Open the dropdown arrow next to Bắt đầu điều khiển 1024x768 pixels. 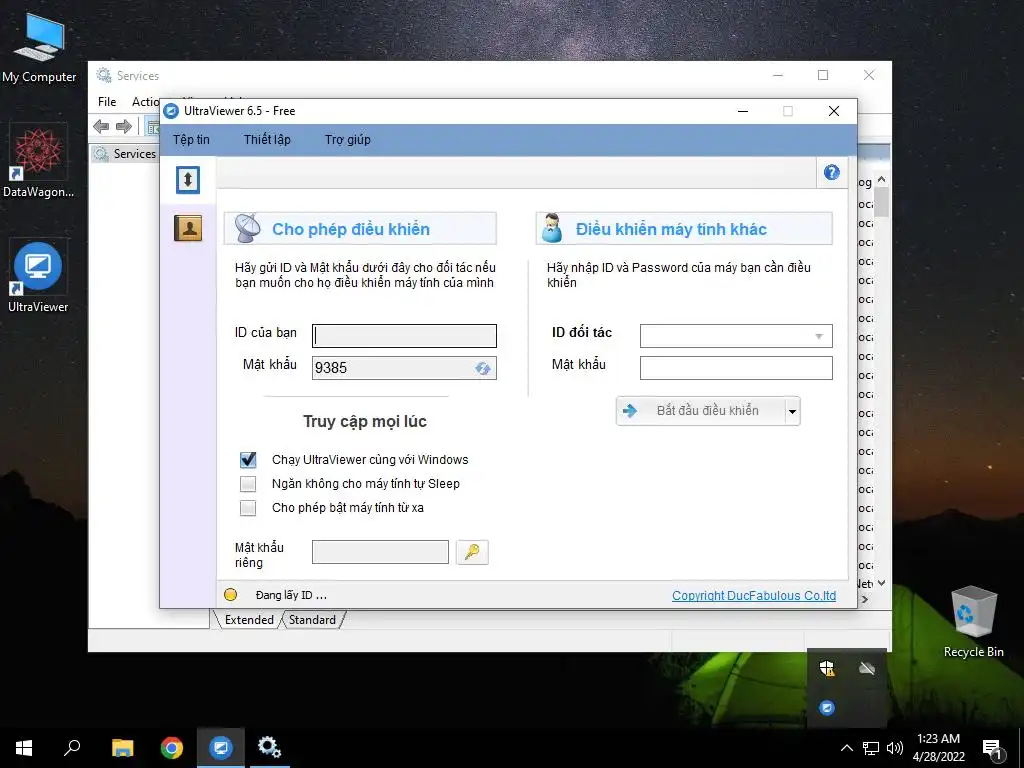(792, 411)
